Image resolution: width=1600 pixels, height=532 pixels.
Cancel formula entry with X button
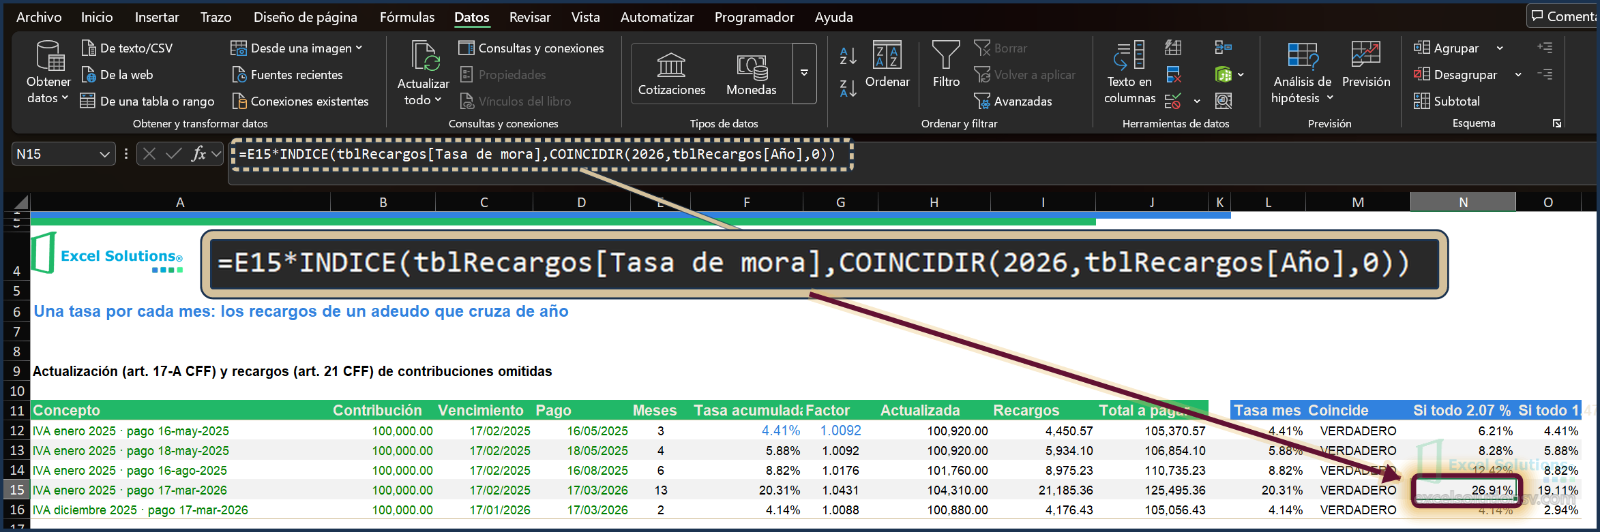click(x=149, y=153)
